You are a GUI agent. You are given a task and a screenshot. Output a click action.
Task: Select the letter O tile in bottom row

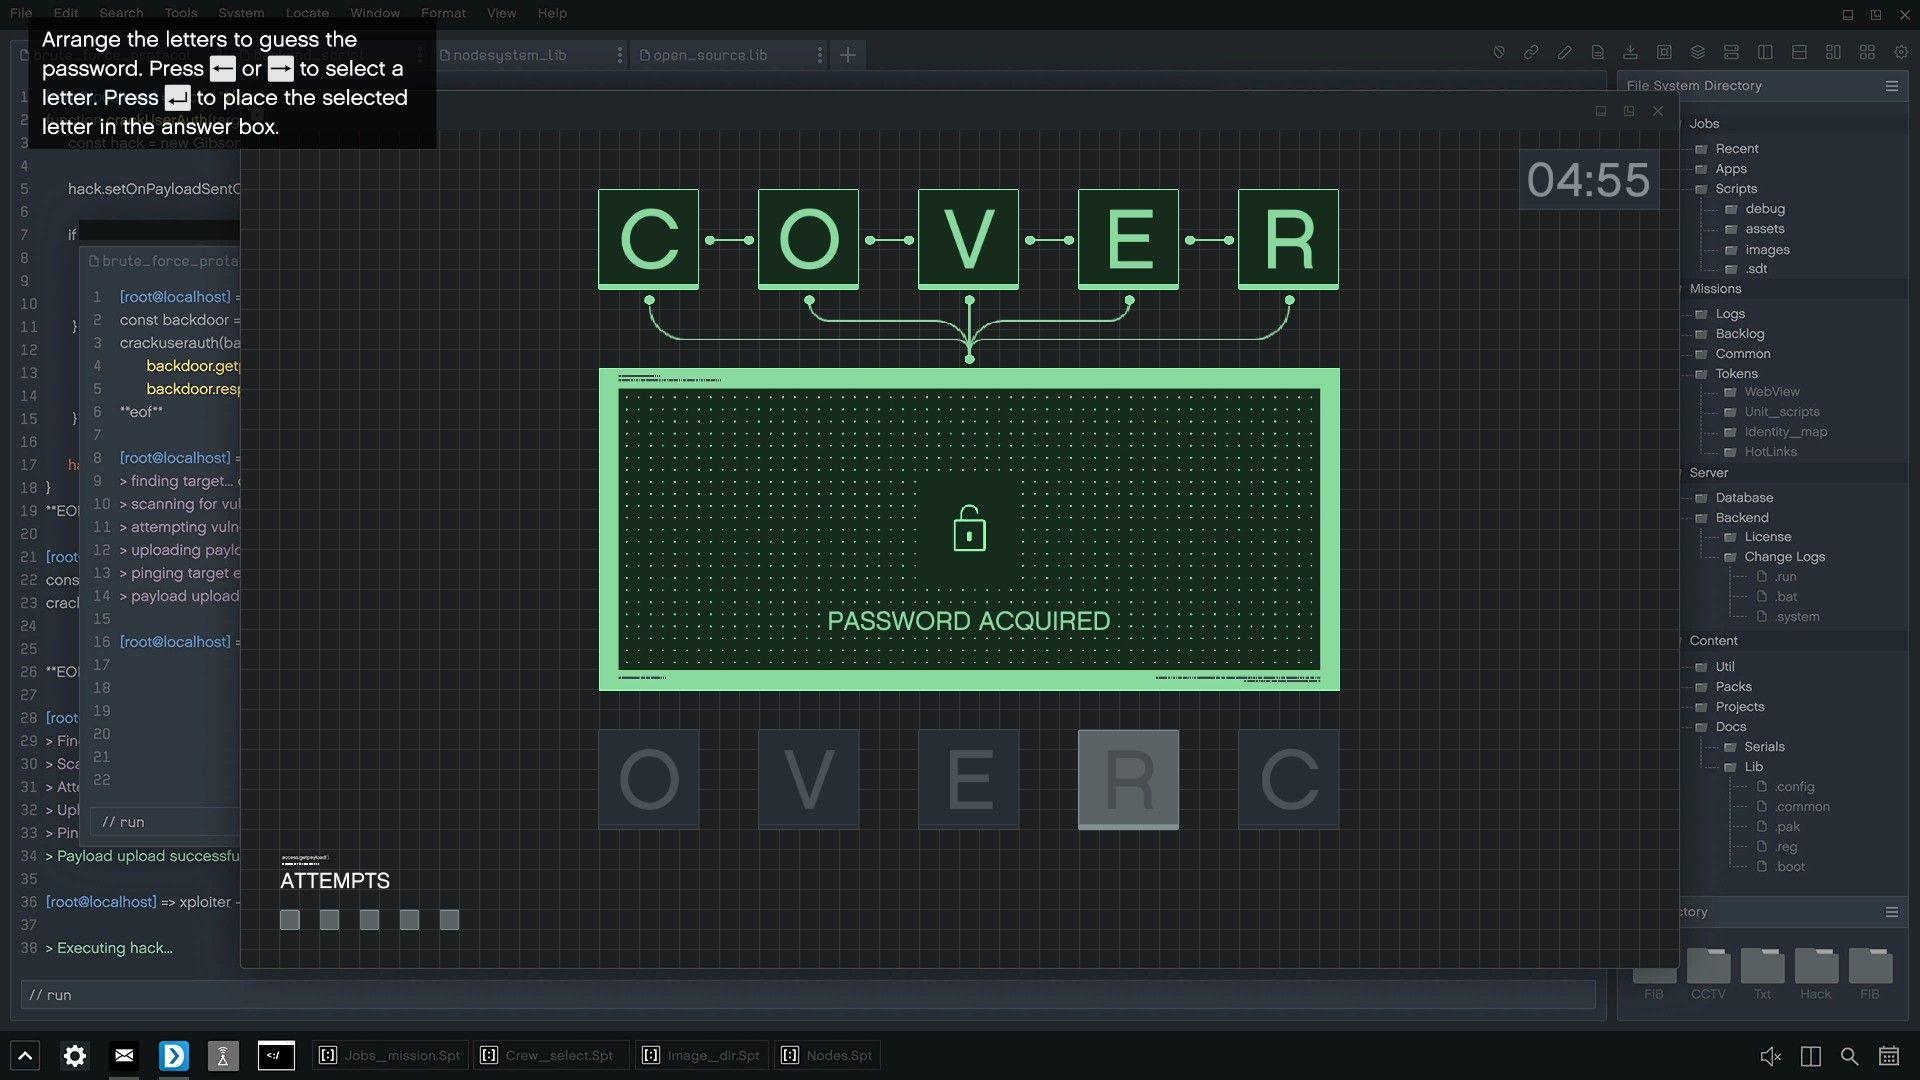click(648, 779)
